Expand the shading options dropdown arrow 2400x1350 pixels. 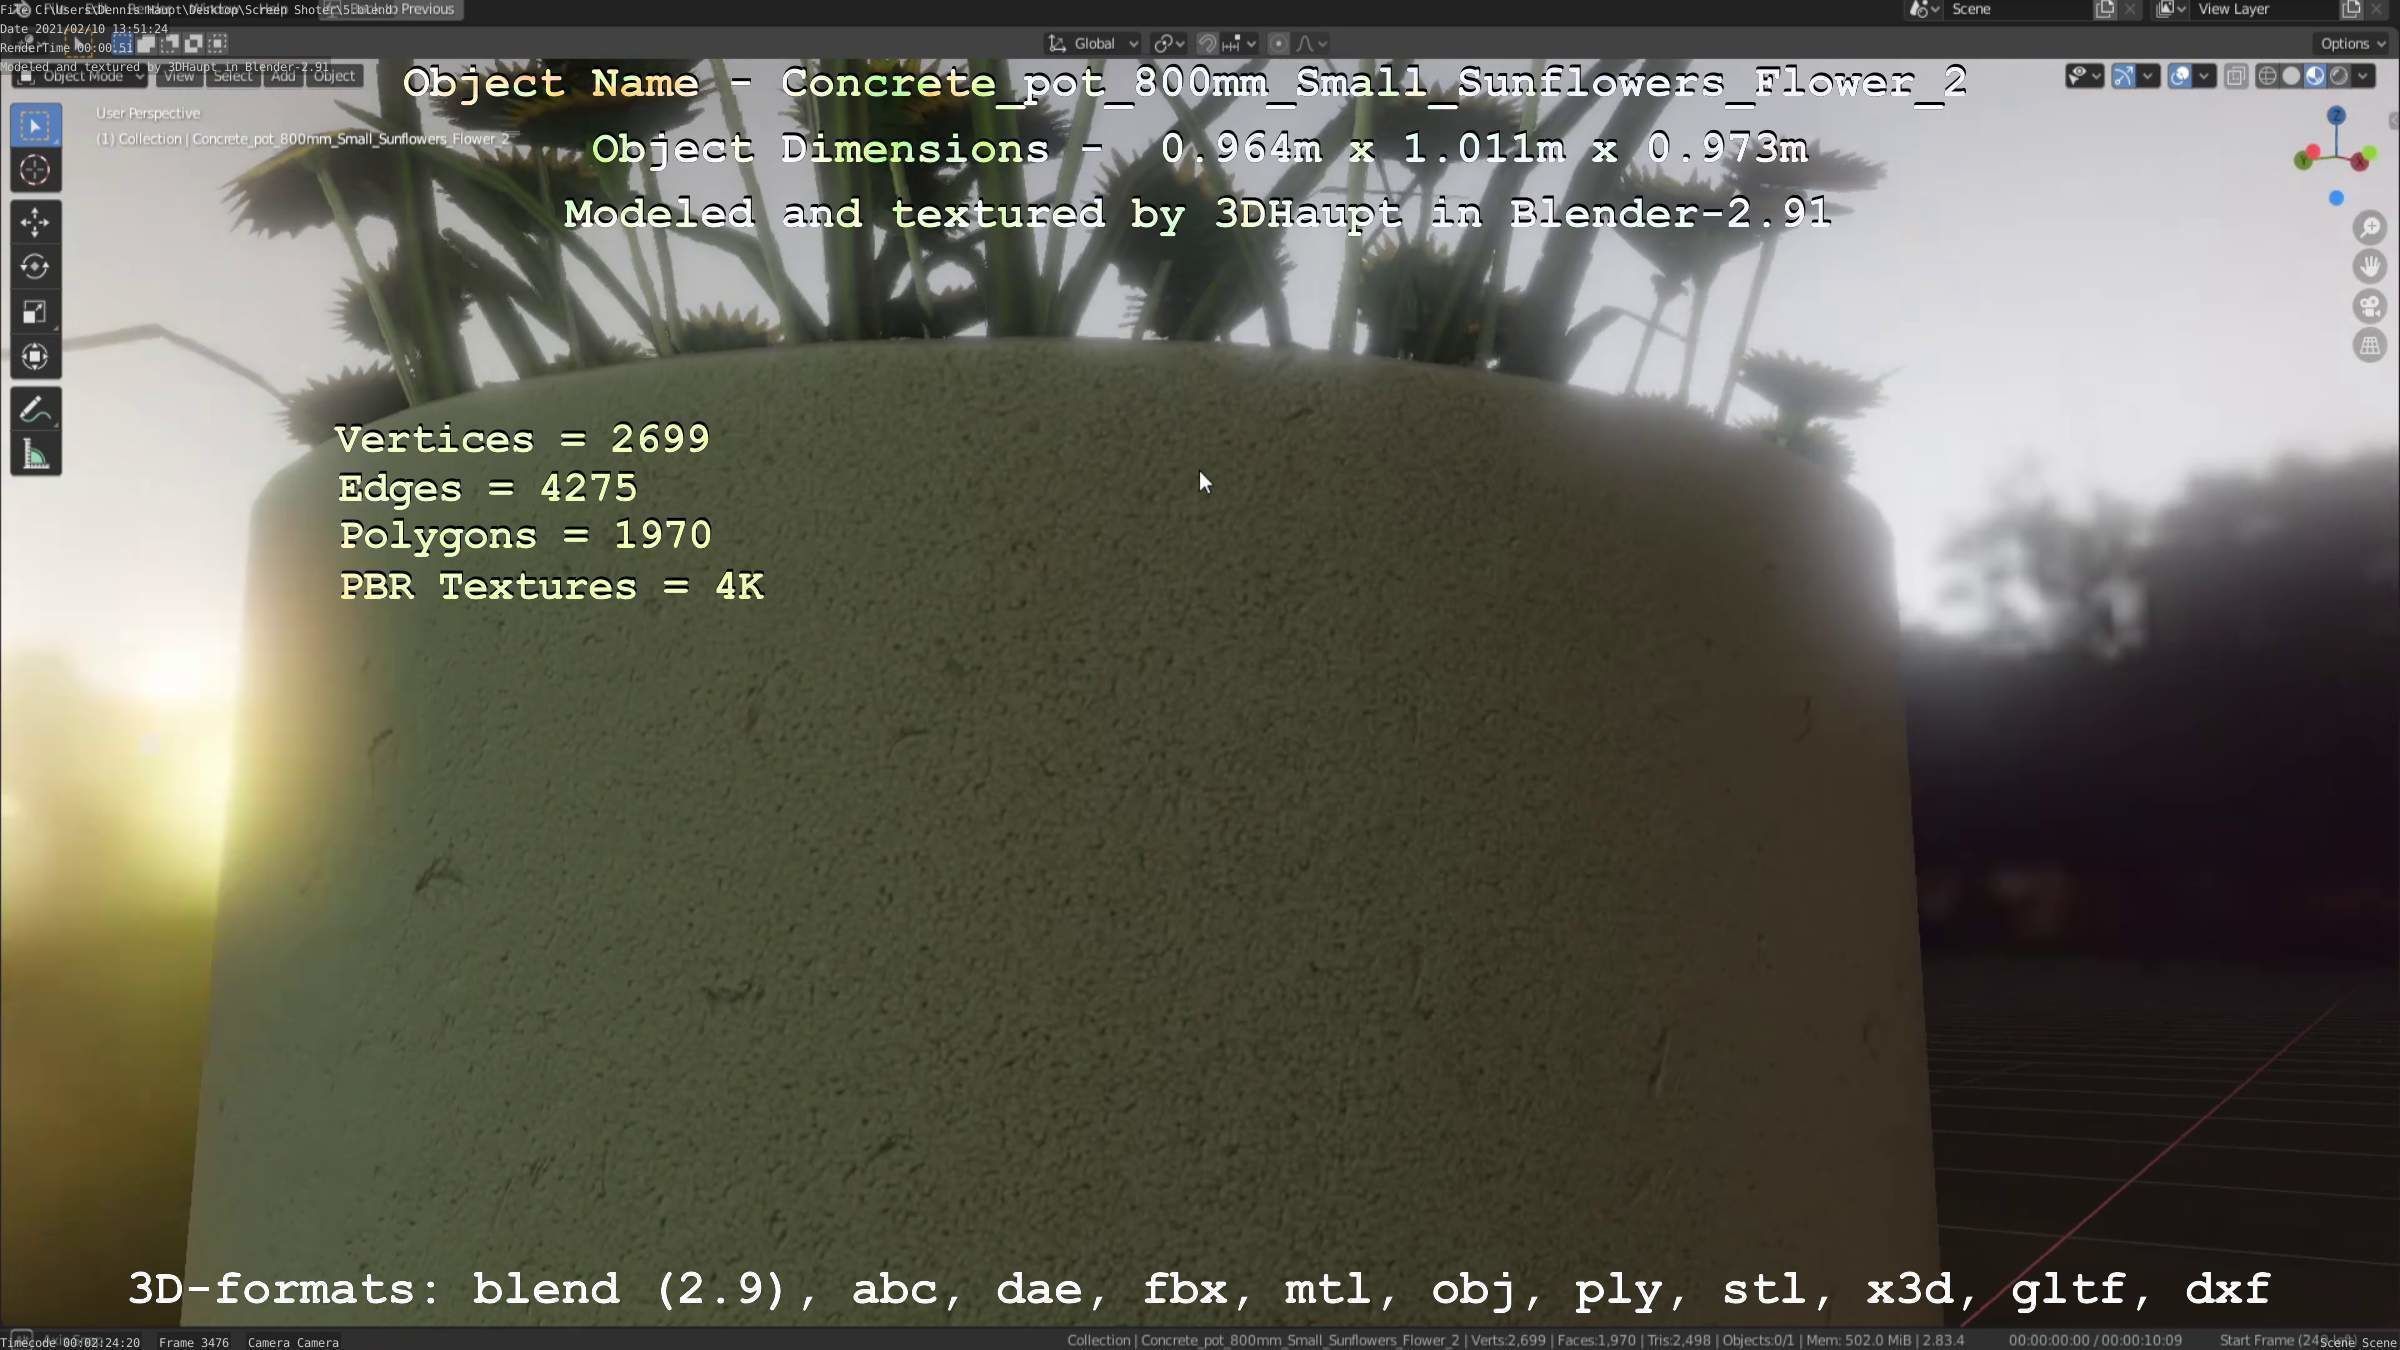click(x=2363, y=76)
